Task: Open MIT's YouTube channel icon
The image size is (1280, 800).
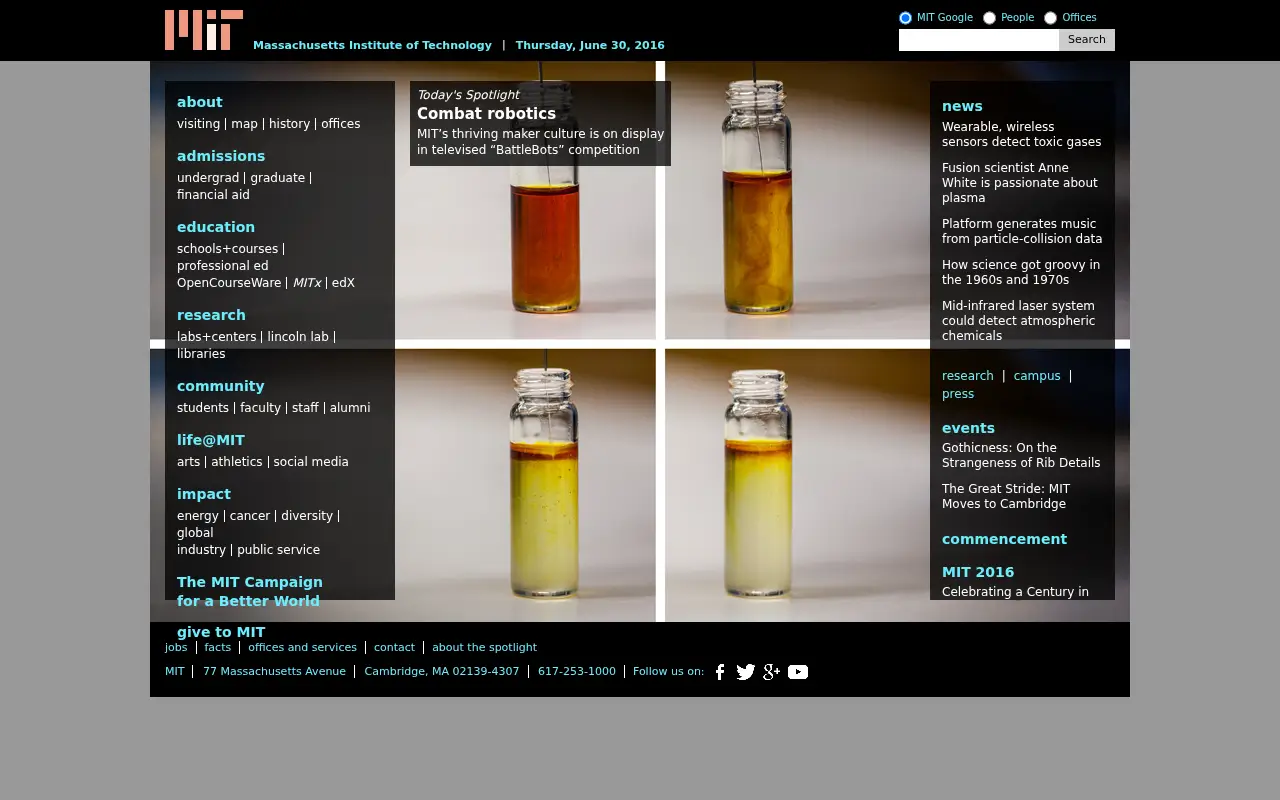Action: tap(798, 672)
